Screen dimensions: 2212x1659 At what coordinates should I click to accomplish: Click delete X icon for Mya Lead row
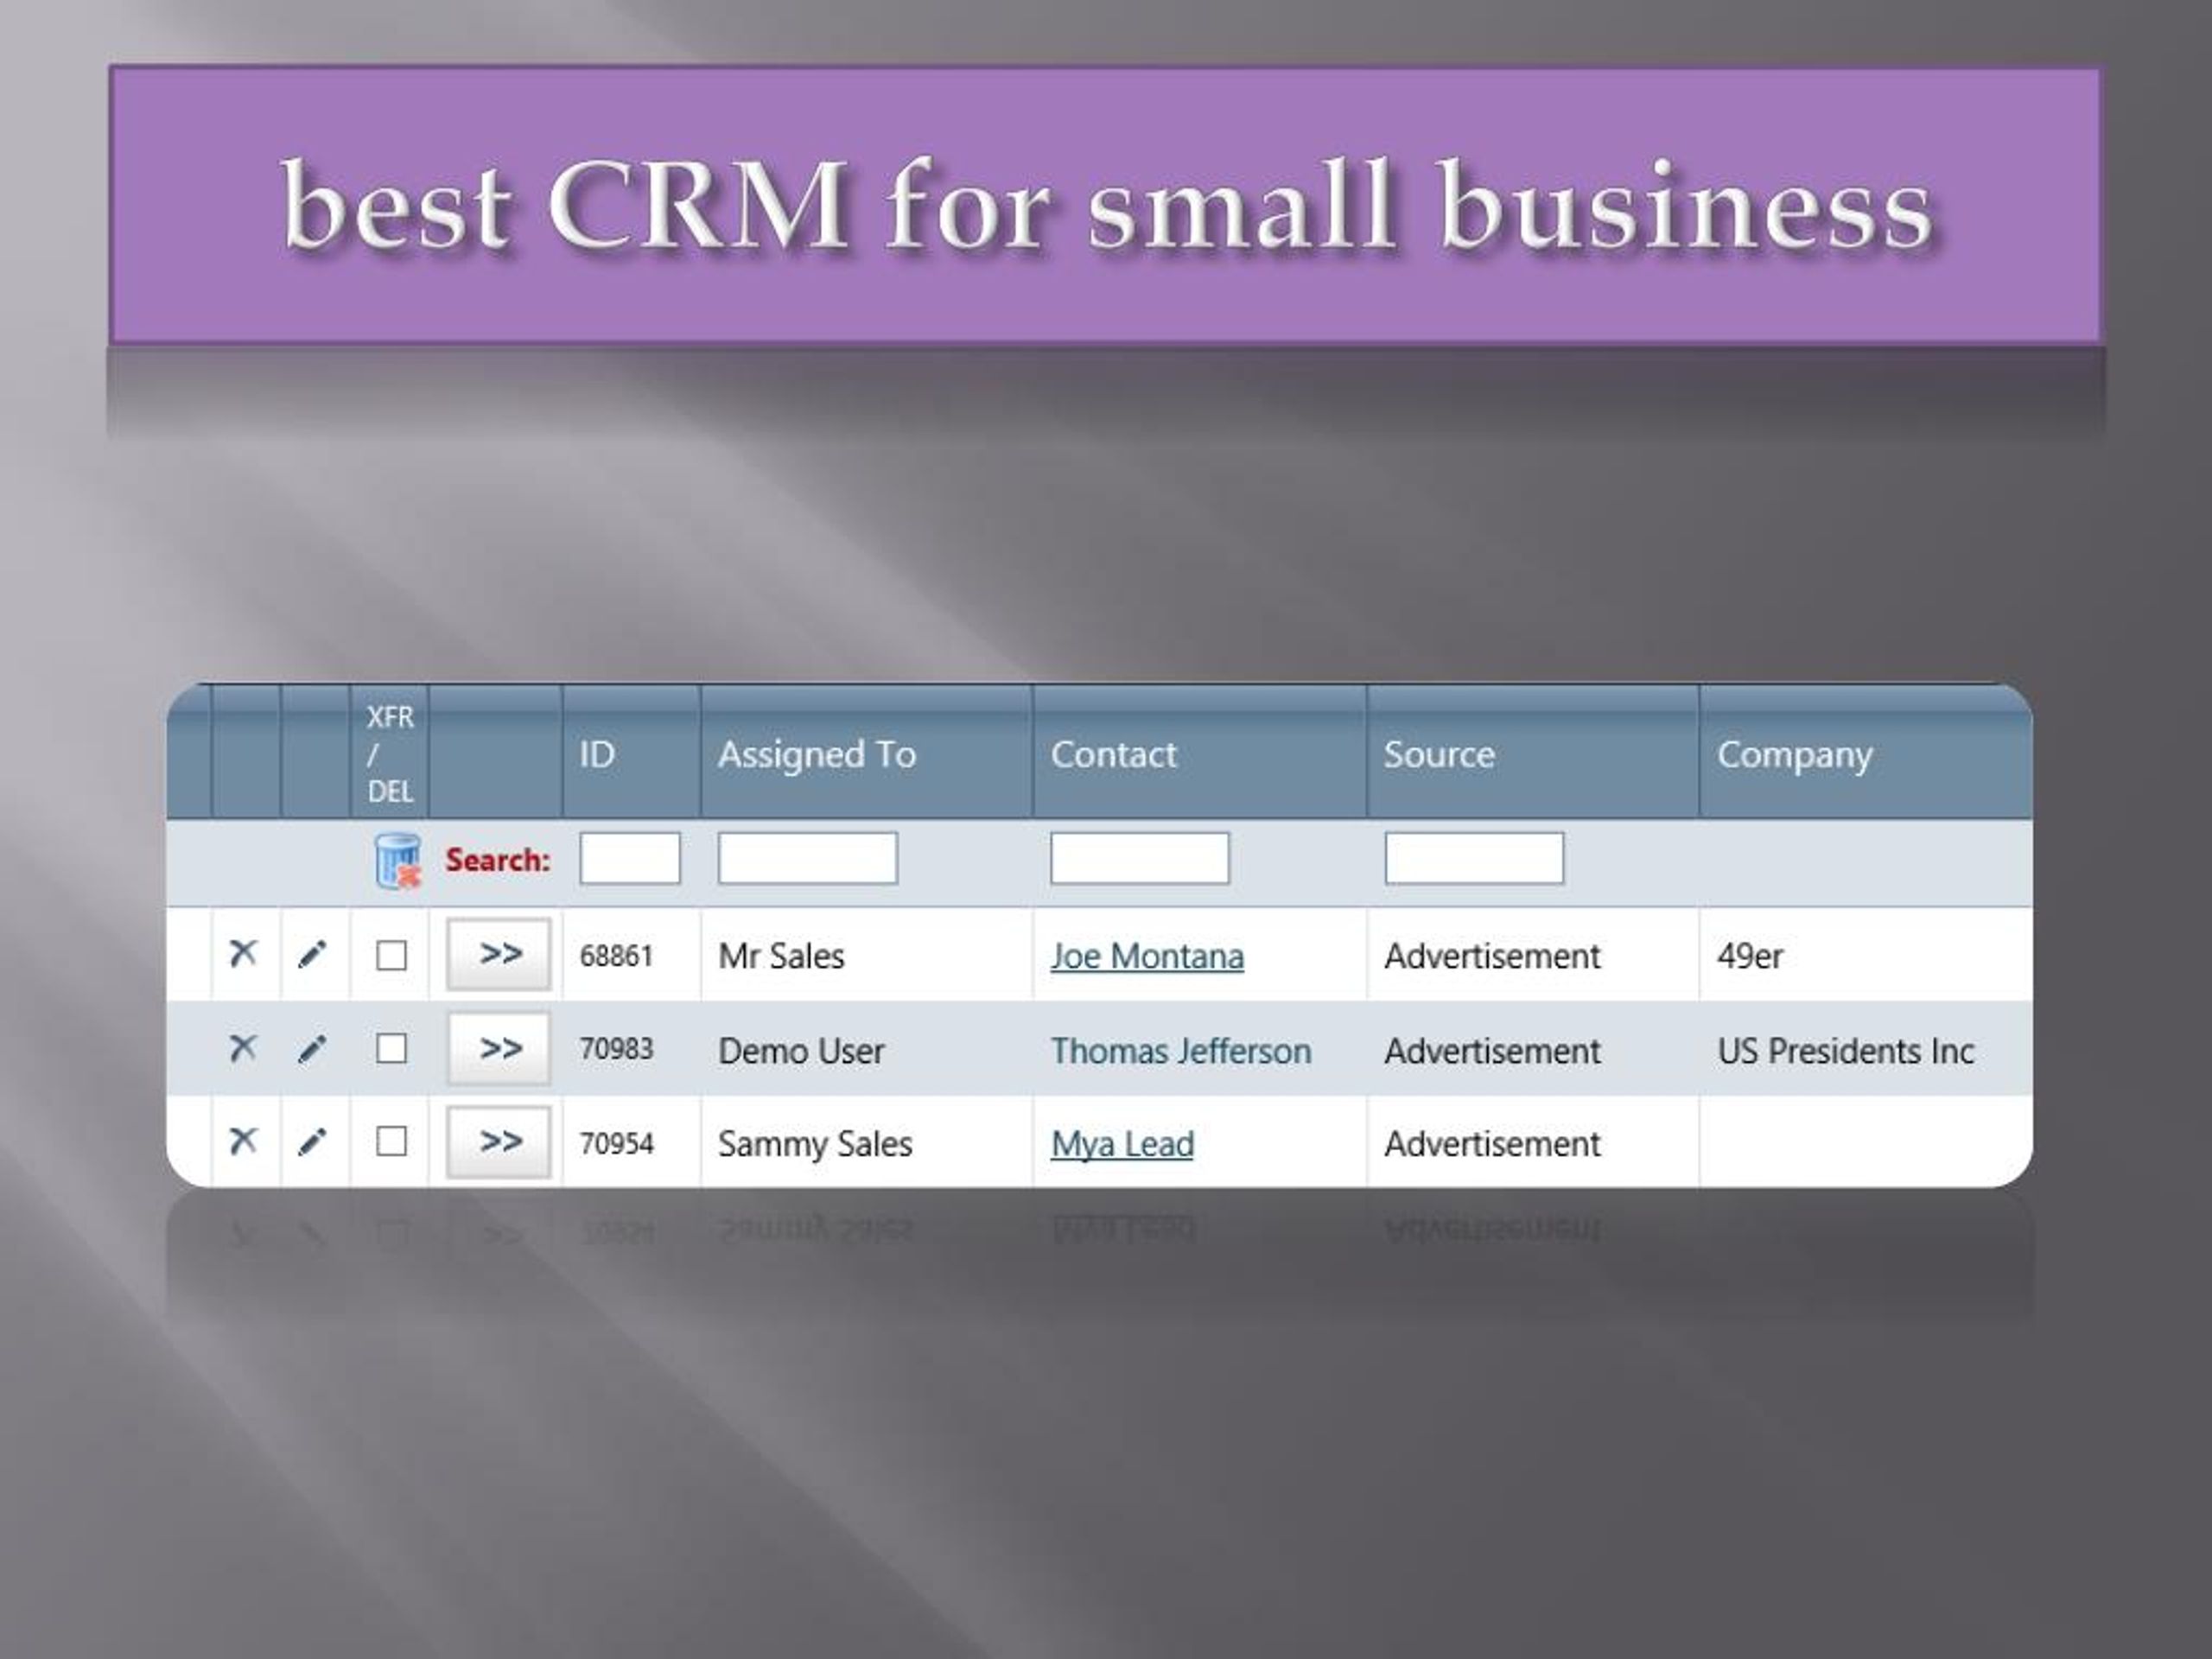point(243,1141)
